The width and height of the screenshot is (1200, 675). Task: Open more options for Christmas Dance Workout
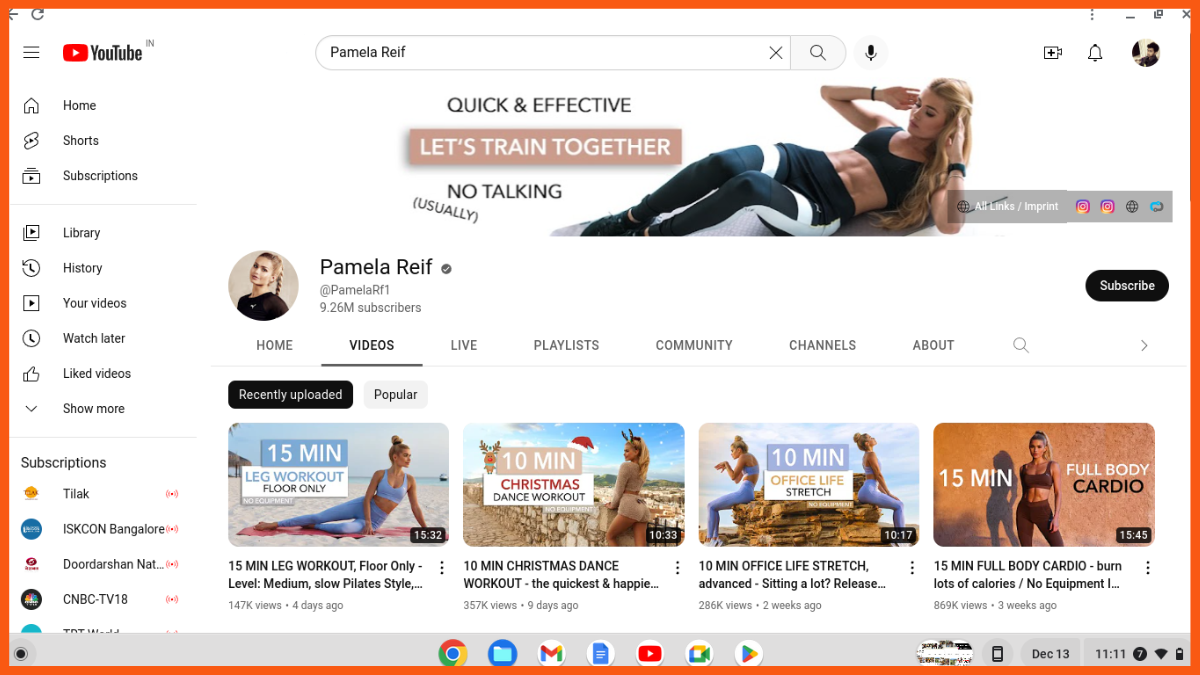tap(677, 568)
